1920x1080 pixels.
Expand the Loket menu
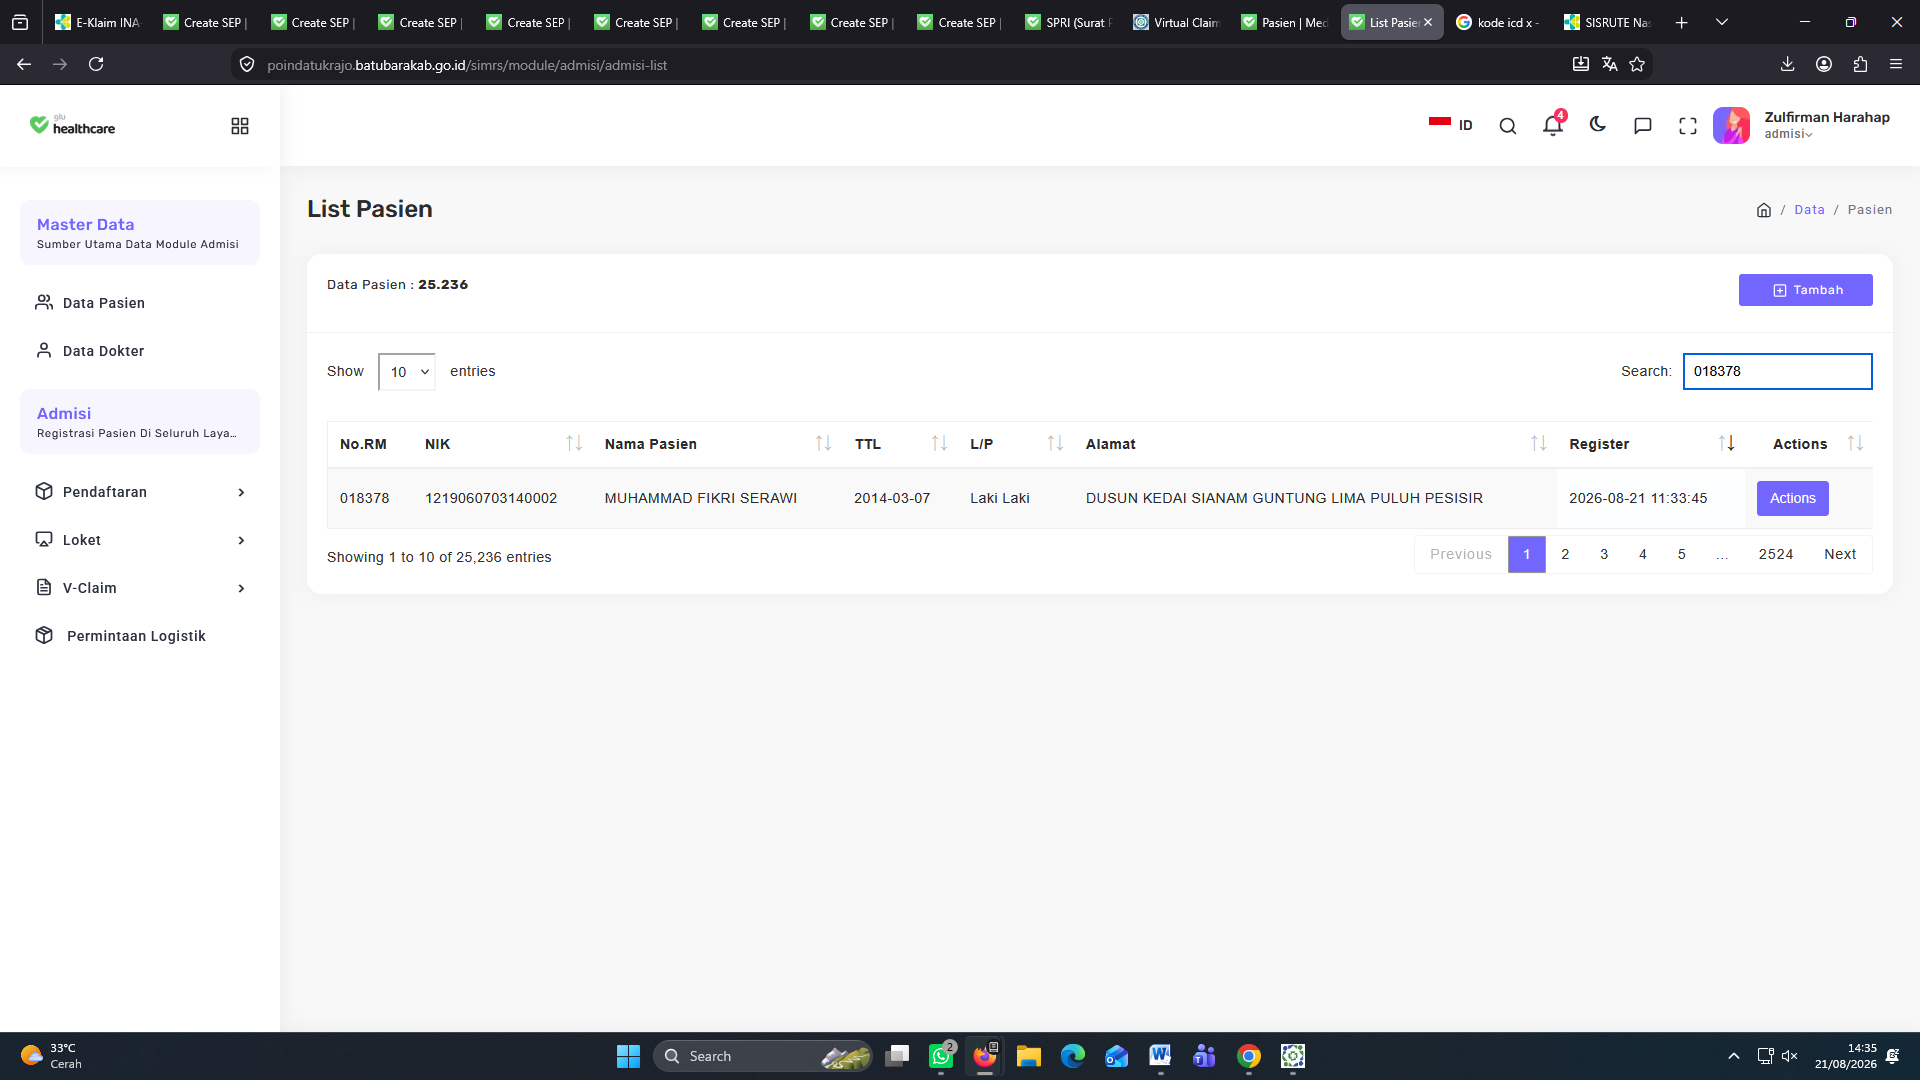click(x=140, y=540)
